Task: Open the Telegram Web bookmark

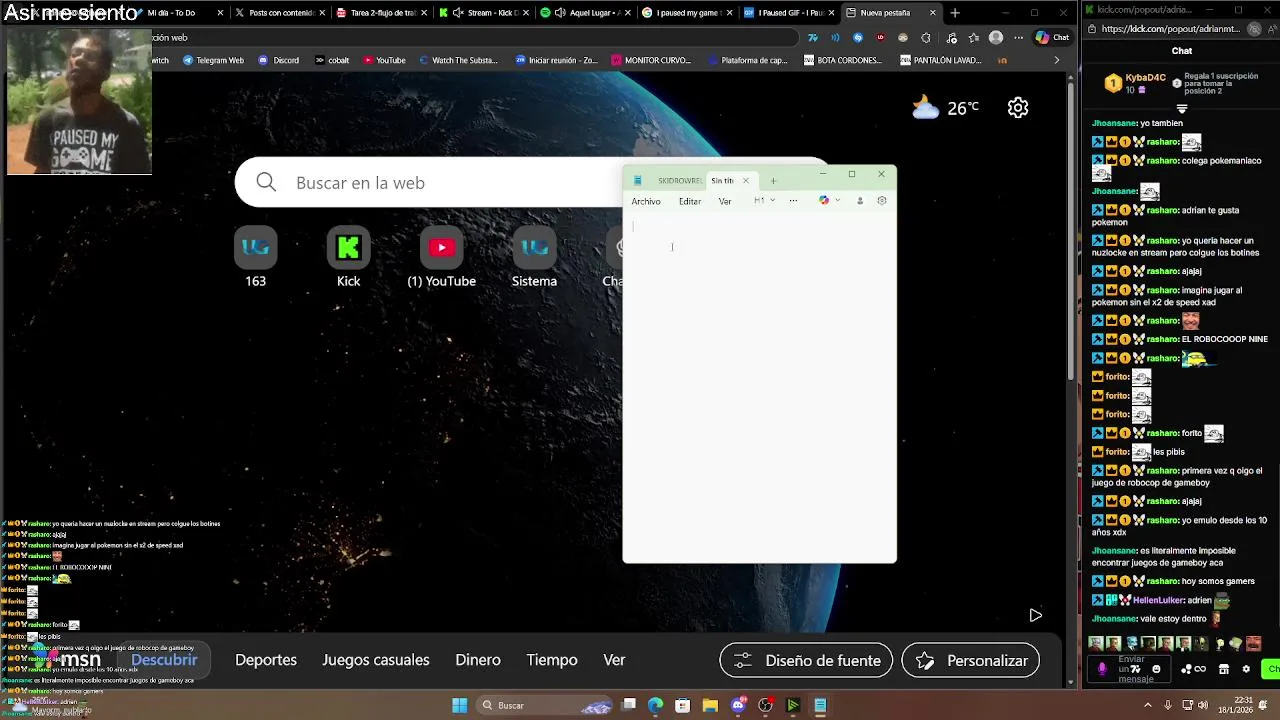Action: (x=213, y=60)
